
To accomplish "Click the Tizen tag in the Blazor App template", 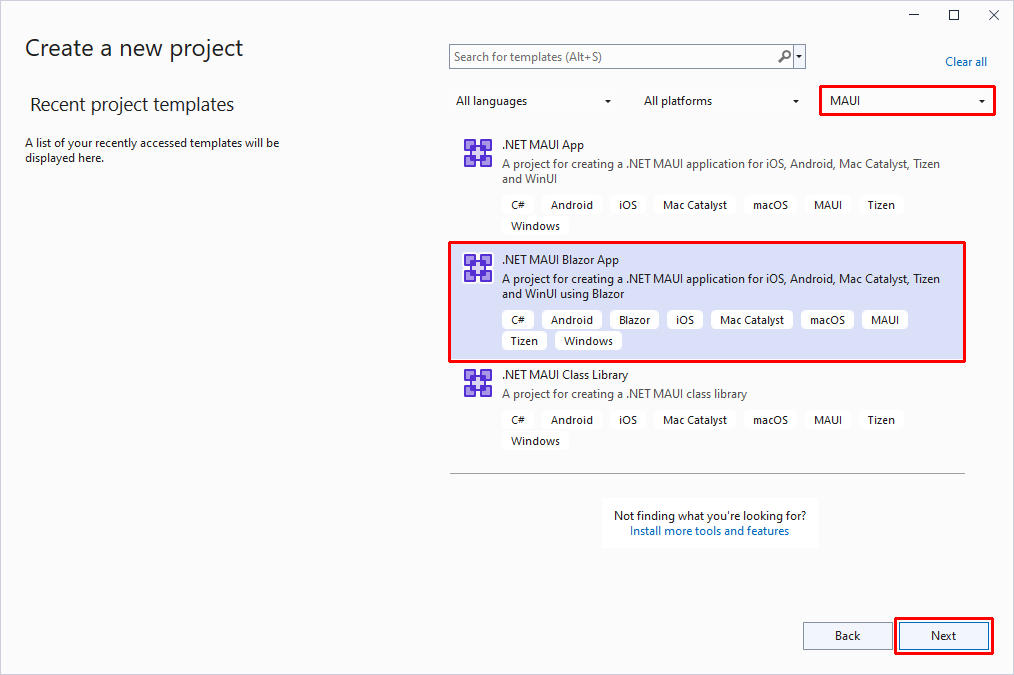I will tap(524, 341).
